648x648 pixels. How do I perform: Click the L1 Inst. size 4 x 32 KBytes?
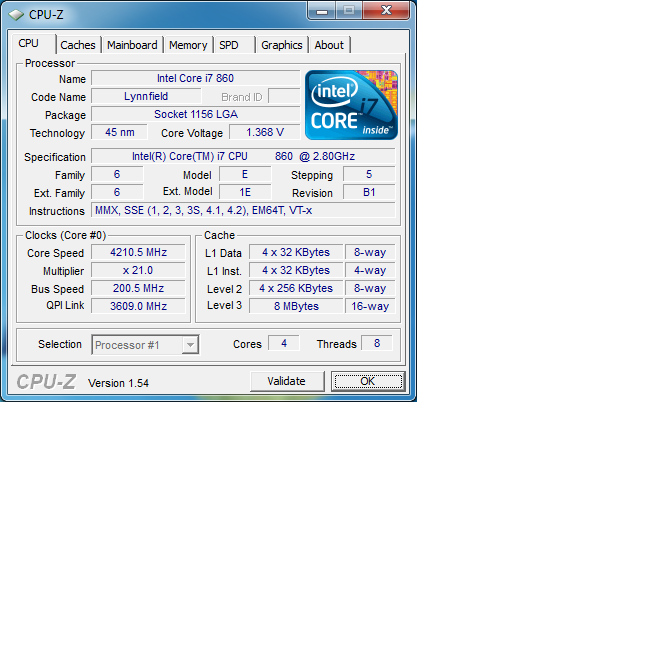point(296,270)
